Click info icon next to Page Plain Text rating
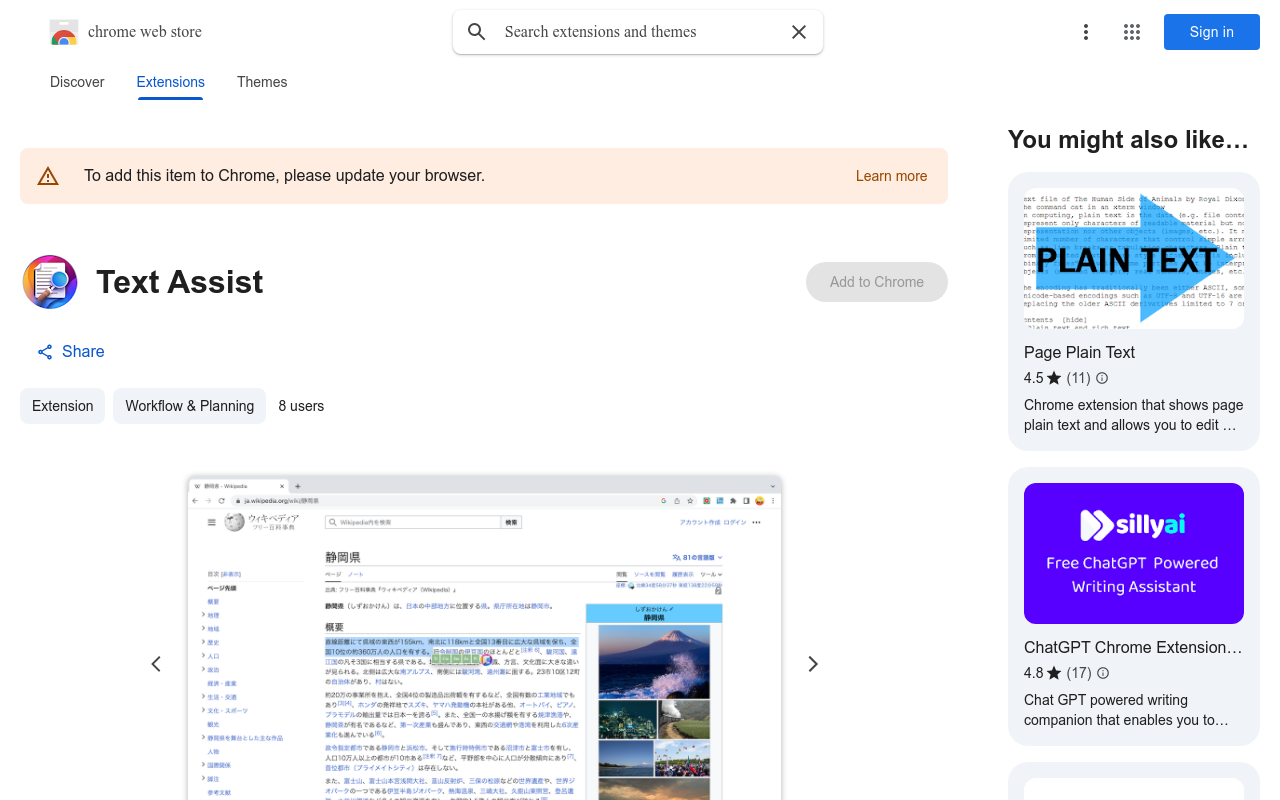This screenshot has height=800, width=1280. point(1102,378)
